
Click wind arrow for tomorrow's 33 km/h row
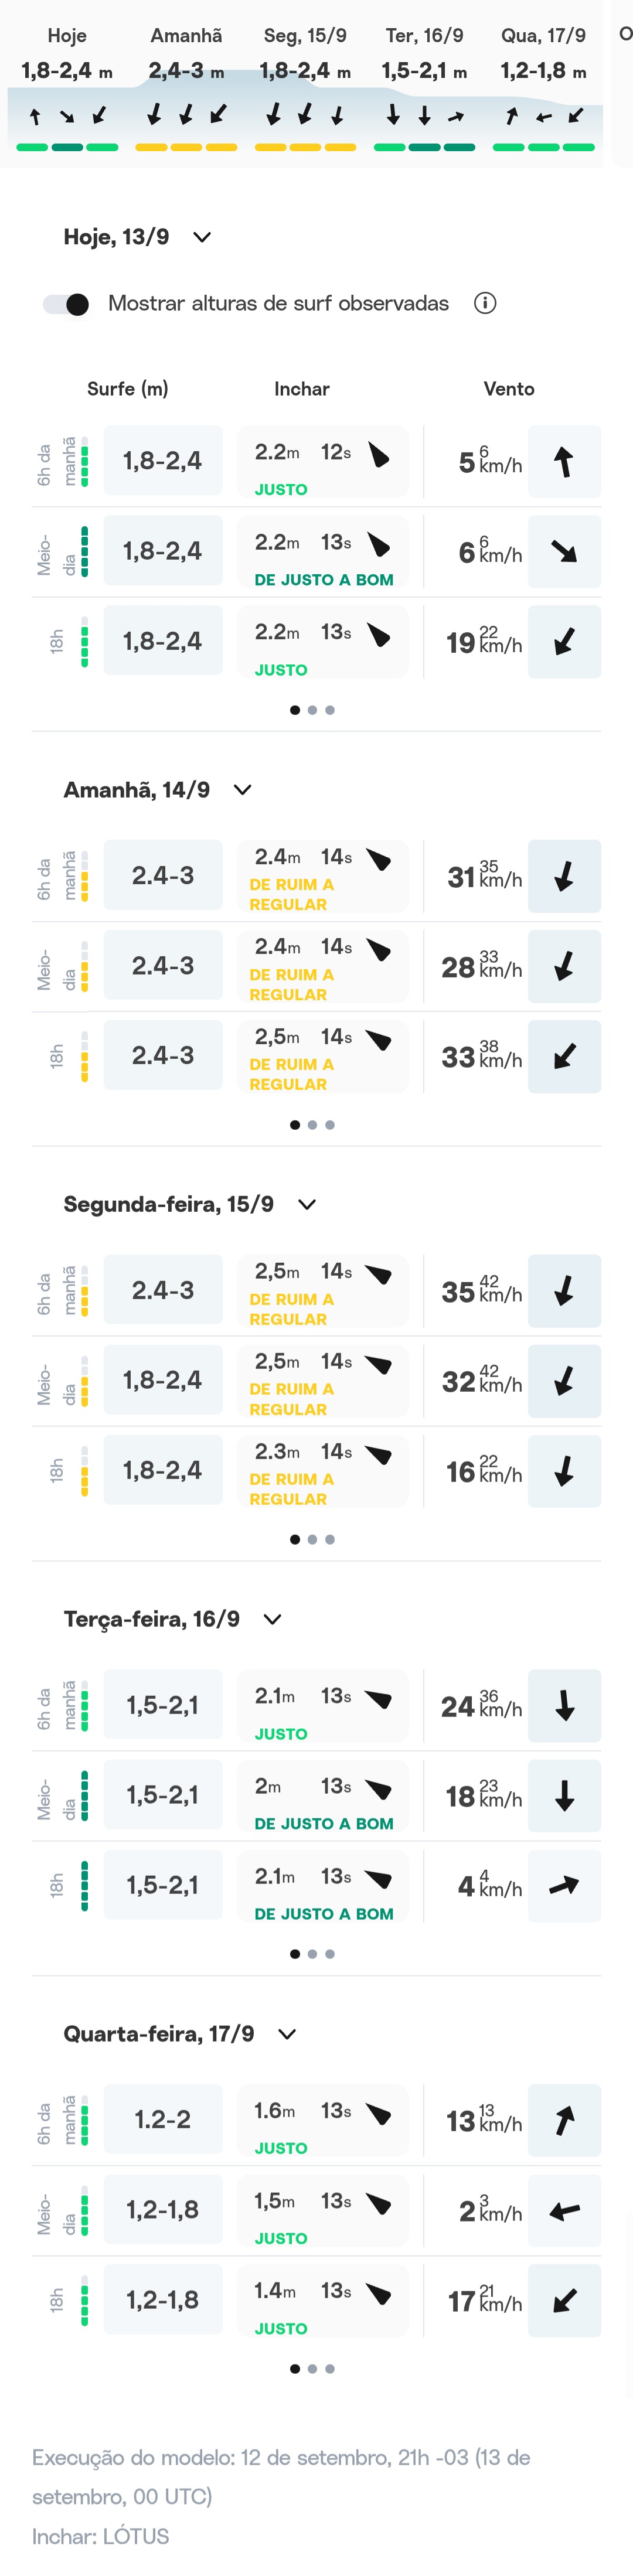coord(564,1056)
